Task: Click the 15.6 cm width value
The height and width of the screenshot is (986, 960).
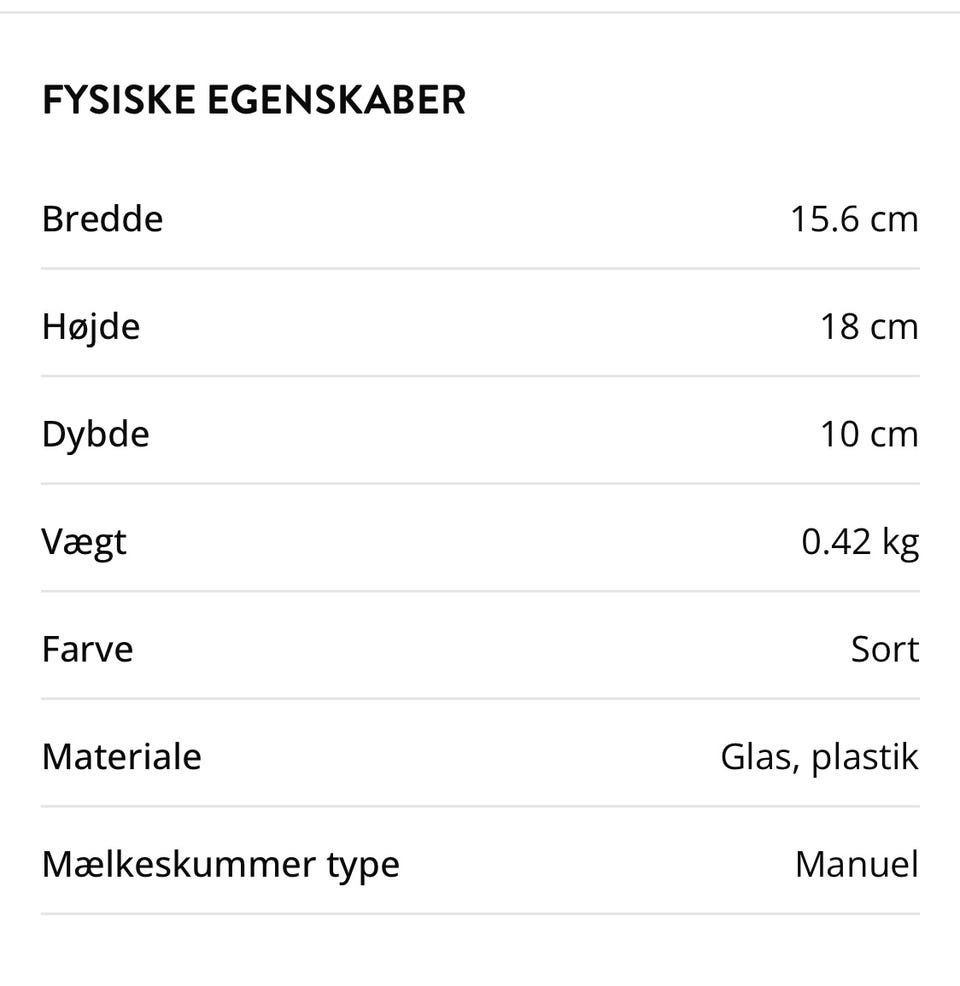Action: tap(854, 219)
